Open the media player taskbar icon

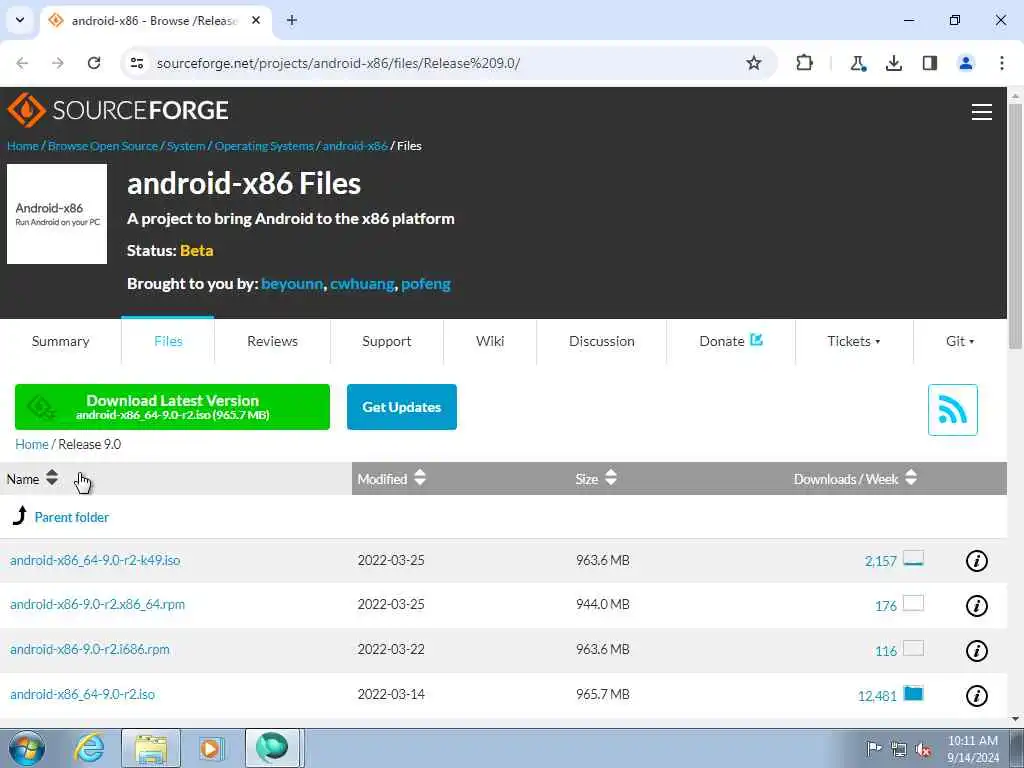[x=211, y=748]
